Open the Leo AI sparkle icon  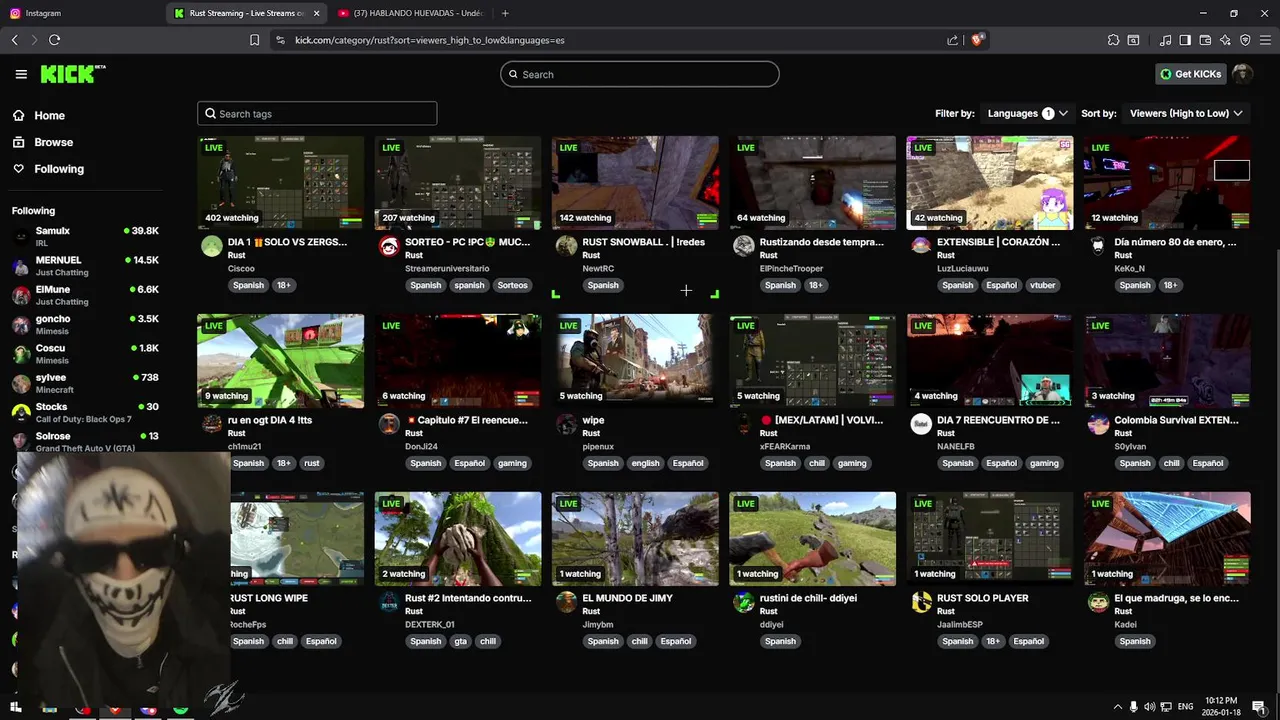pos(1225,40)
